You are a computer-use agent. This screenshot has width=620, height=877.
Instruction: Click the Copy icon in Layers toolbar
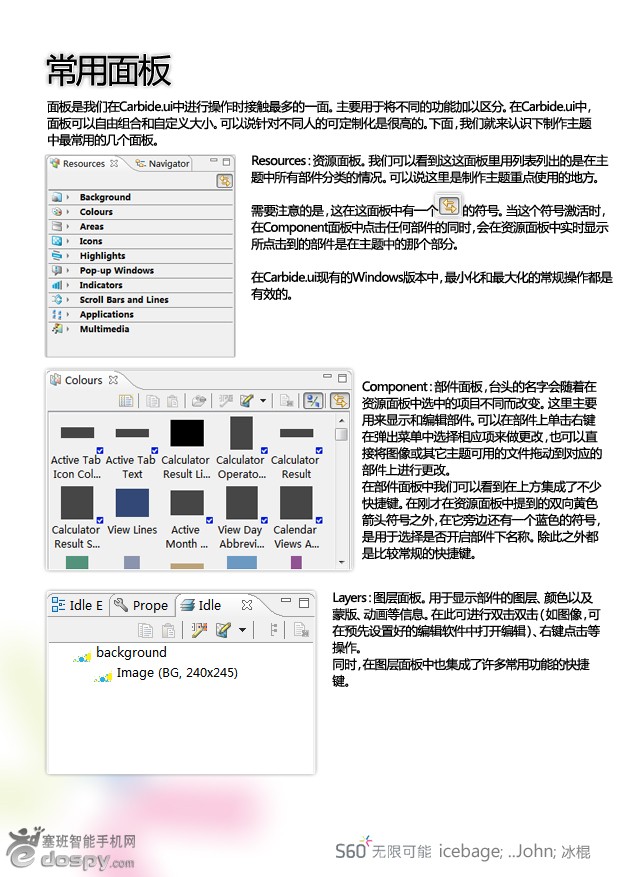coord(145,630)
